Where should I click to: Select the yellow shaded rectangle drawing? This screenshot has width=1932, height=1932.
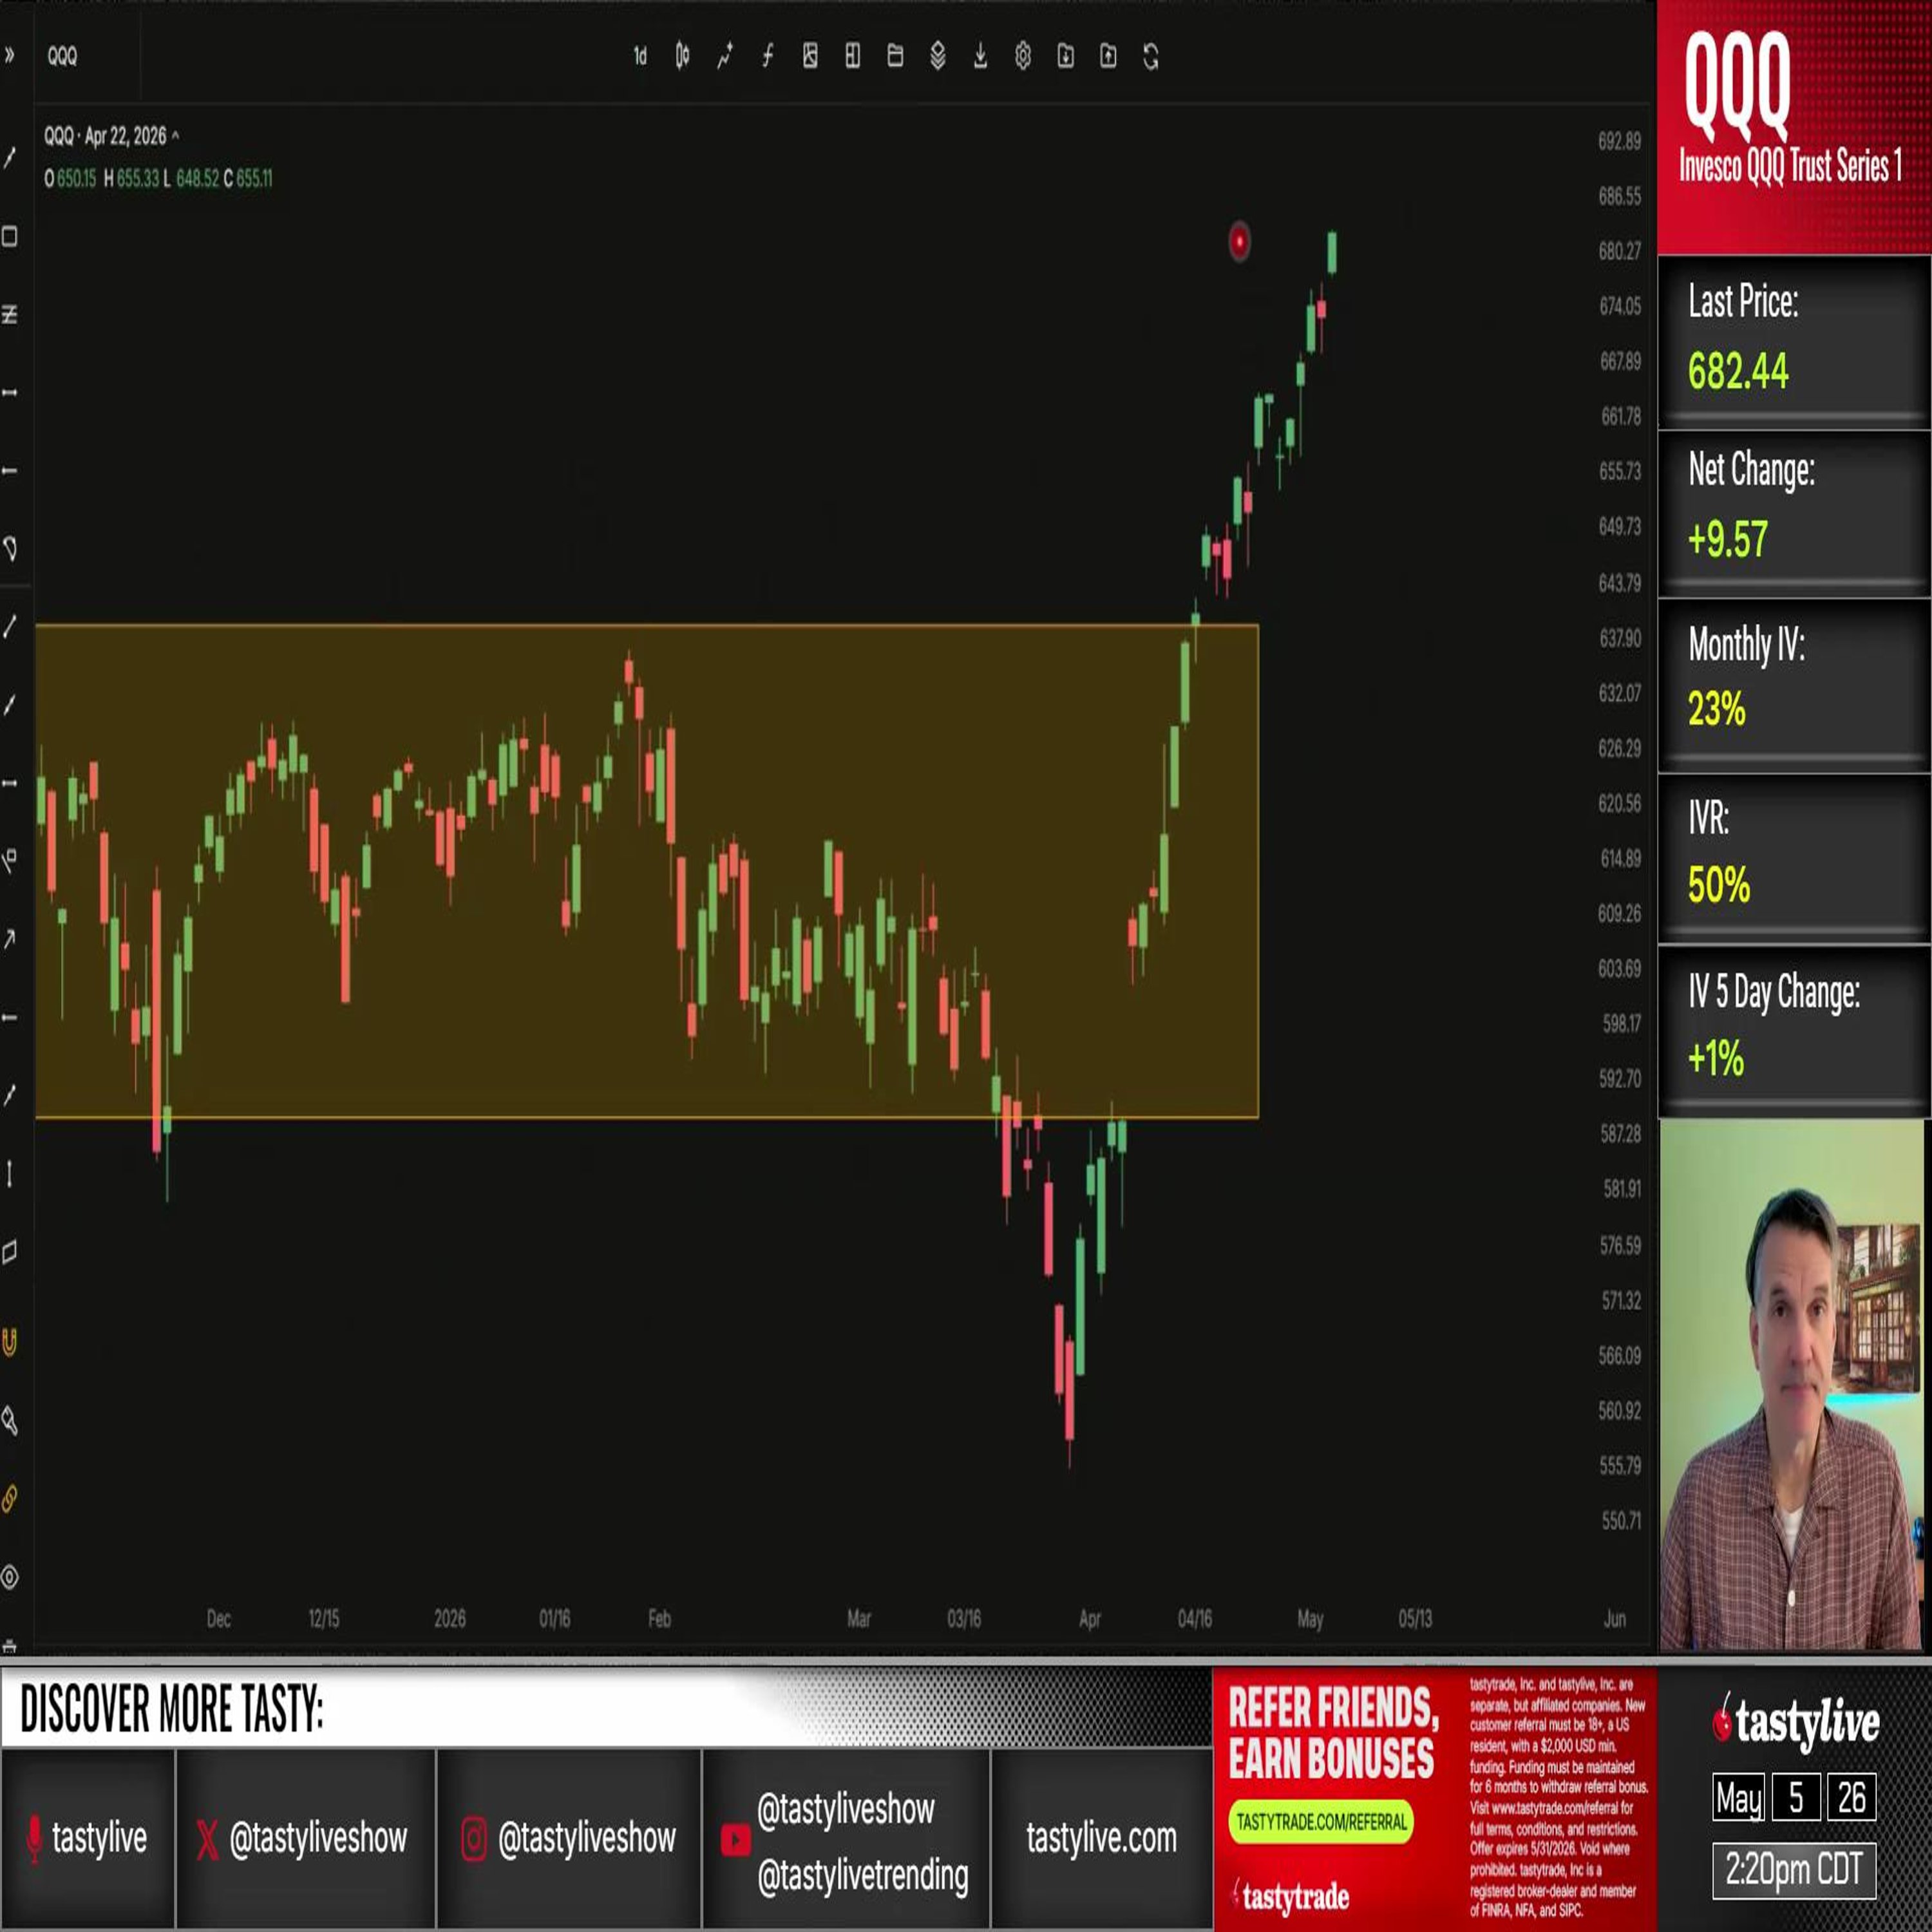[647, 871]
